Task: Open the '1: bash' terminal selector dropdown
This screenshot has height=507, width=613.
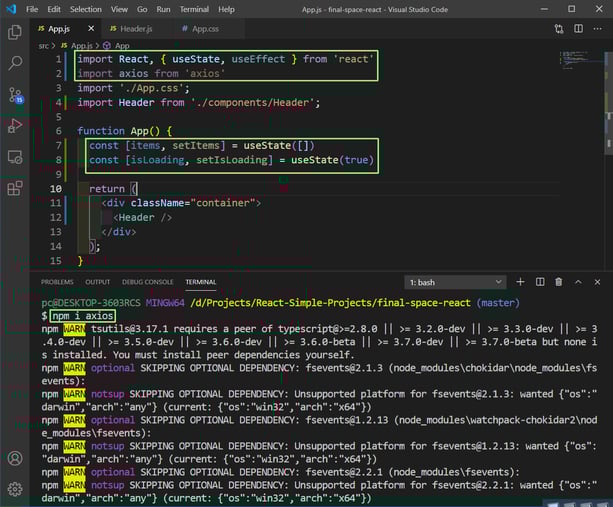Action: [455, 282]
